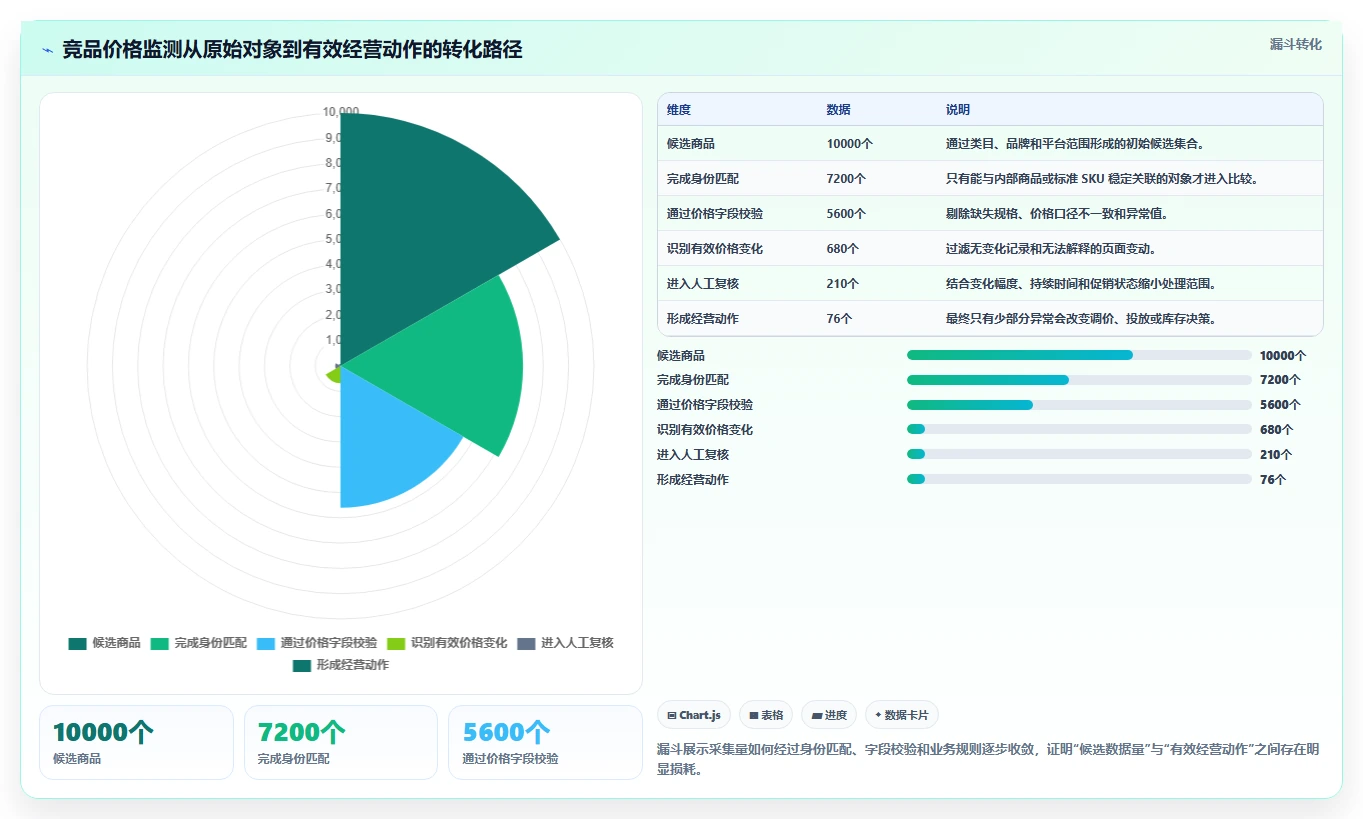Click the 进入人工复核 progress bar

pyautogui.click(x=1079, y=455)
